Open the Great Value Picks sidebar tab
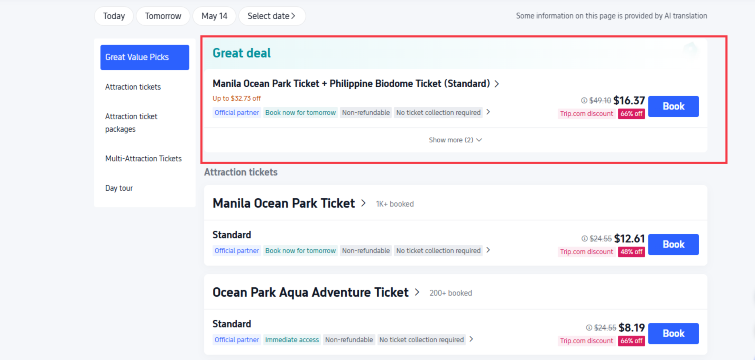755x360 pixels. click(144, 57)
